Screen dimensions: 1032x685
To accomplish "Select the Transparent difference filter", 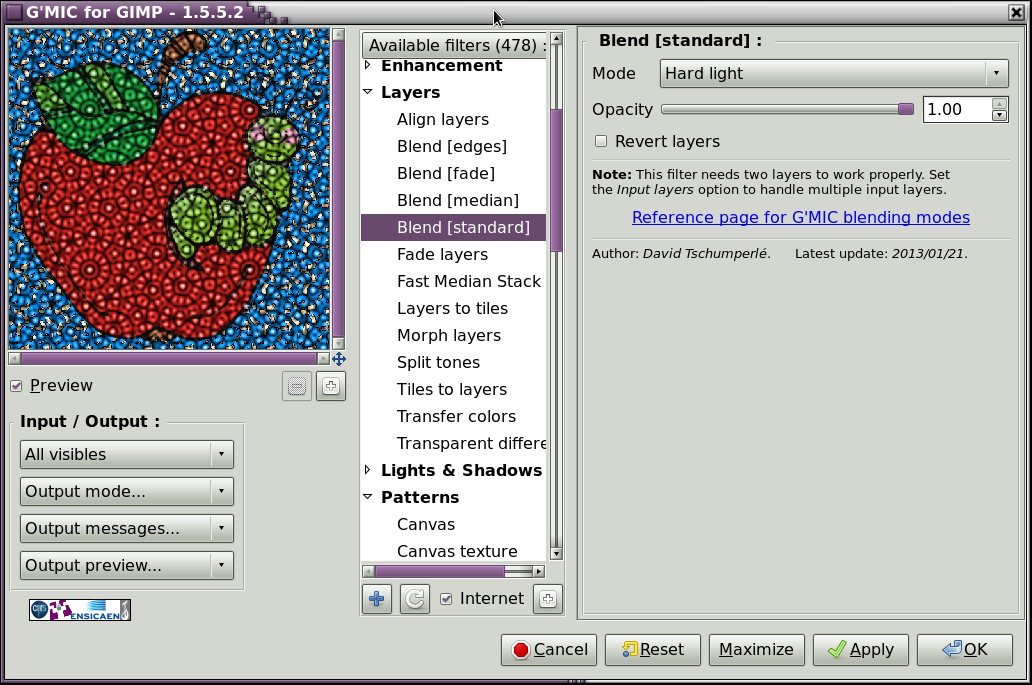I will 453,443.
